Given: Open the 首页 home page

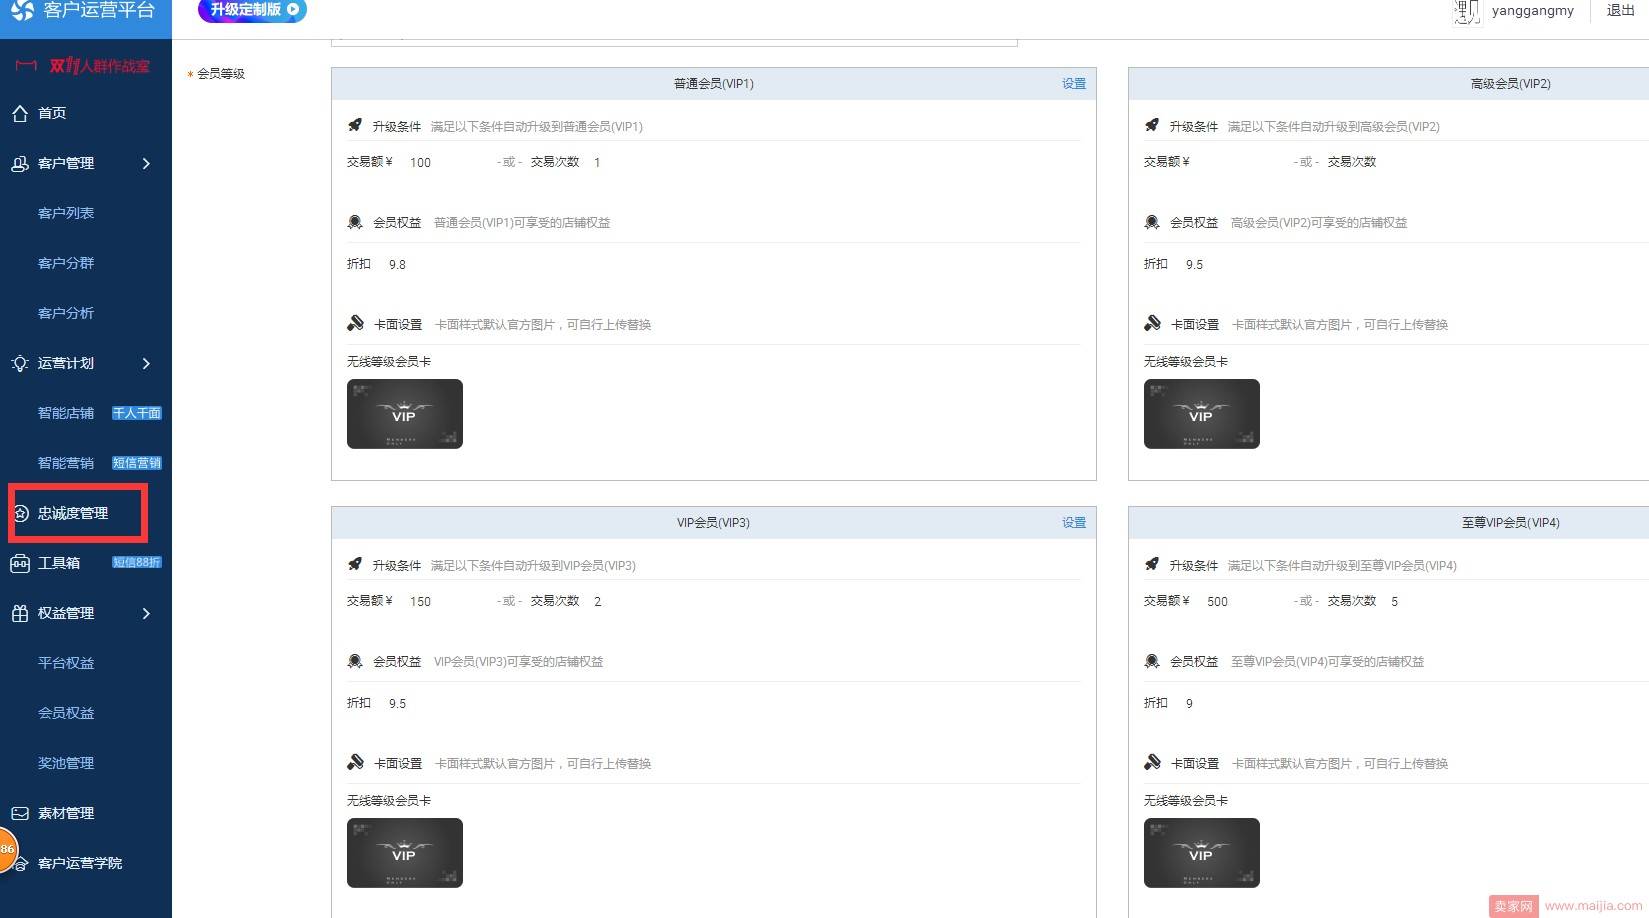Looking at the screenshot, I should point(52,113).
